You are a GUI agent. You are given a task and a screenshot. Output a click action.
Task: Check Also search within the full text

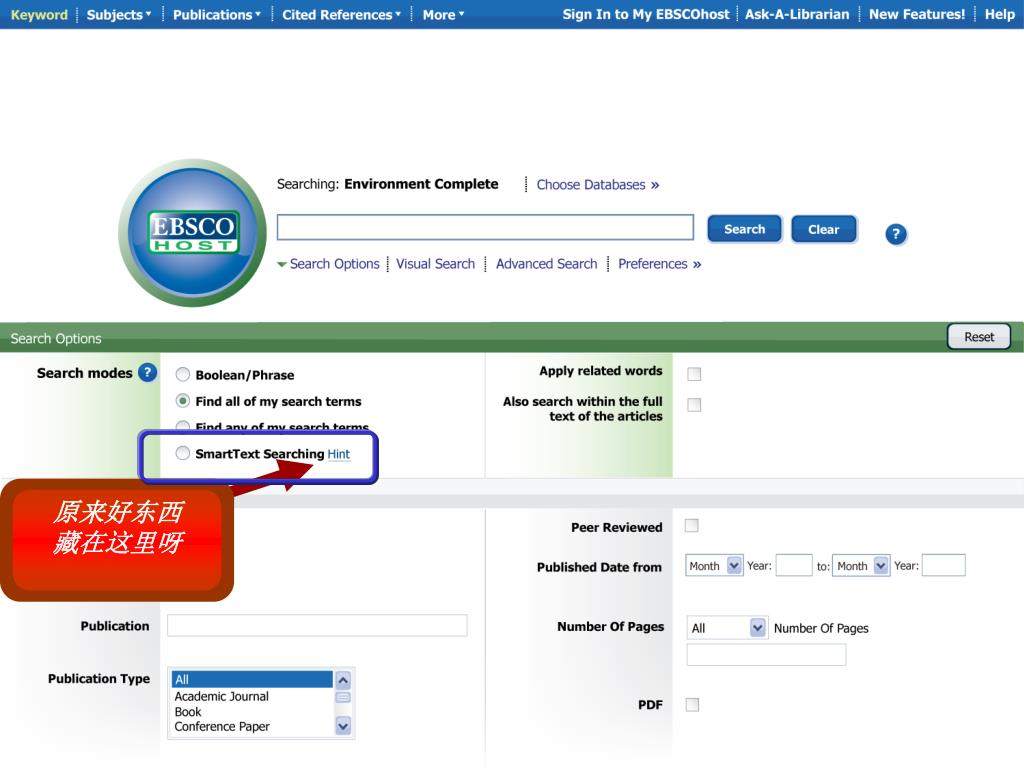[694, 405]
